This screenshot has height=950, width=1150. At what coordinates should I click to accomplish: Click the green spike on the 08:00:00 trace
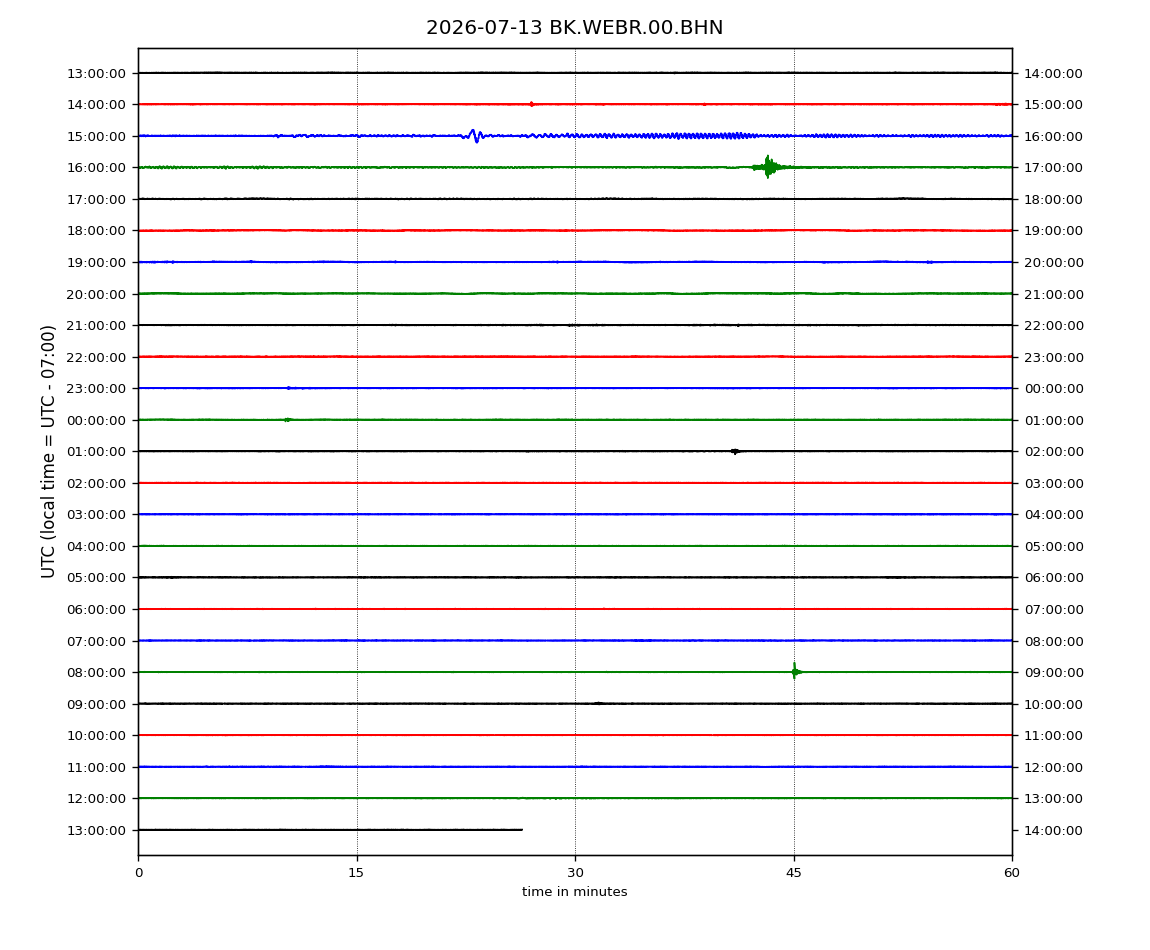click(795, 671)
